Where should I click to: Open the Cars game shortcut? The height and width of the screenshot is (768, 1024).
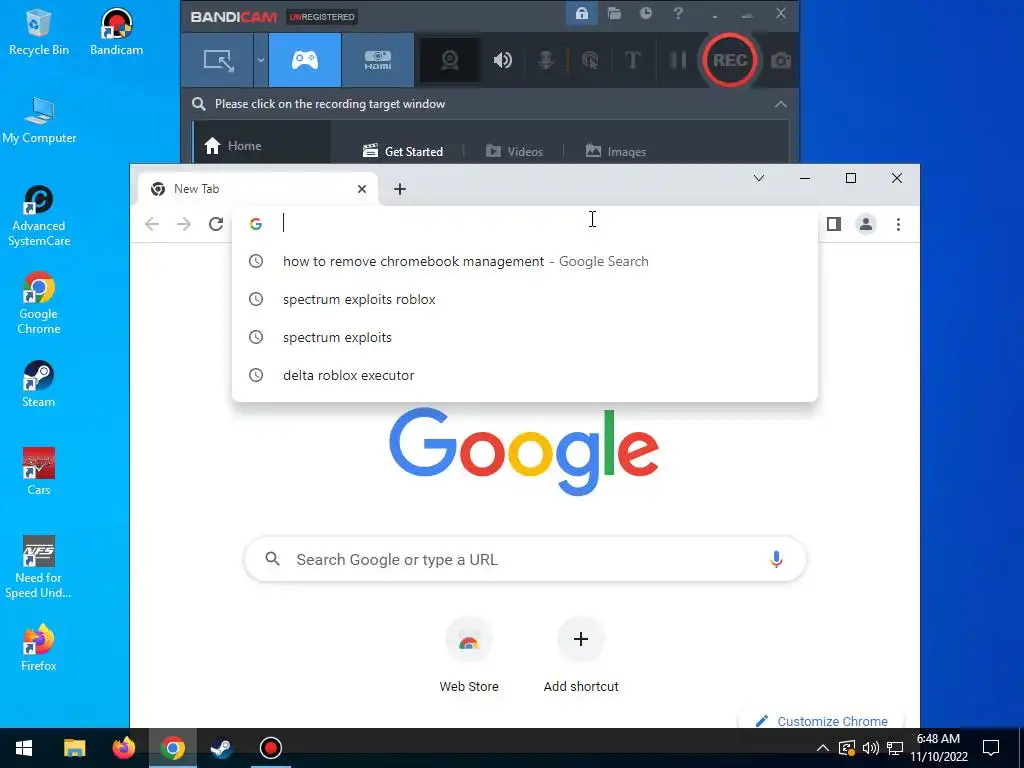39,472
